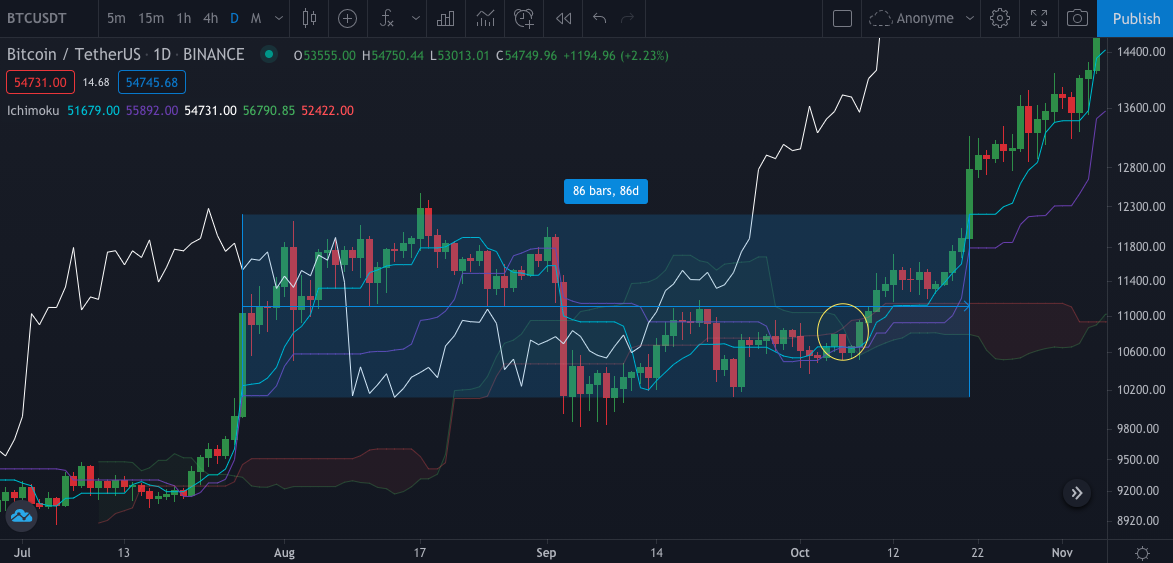The image size is (1173, 563).
Task: Switch to the 5m timeframe
Action: pyautogui.click(x=116, y=19)
